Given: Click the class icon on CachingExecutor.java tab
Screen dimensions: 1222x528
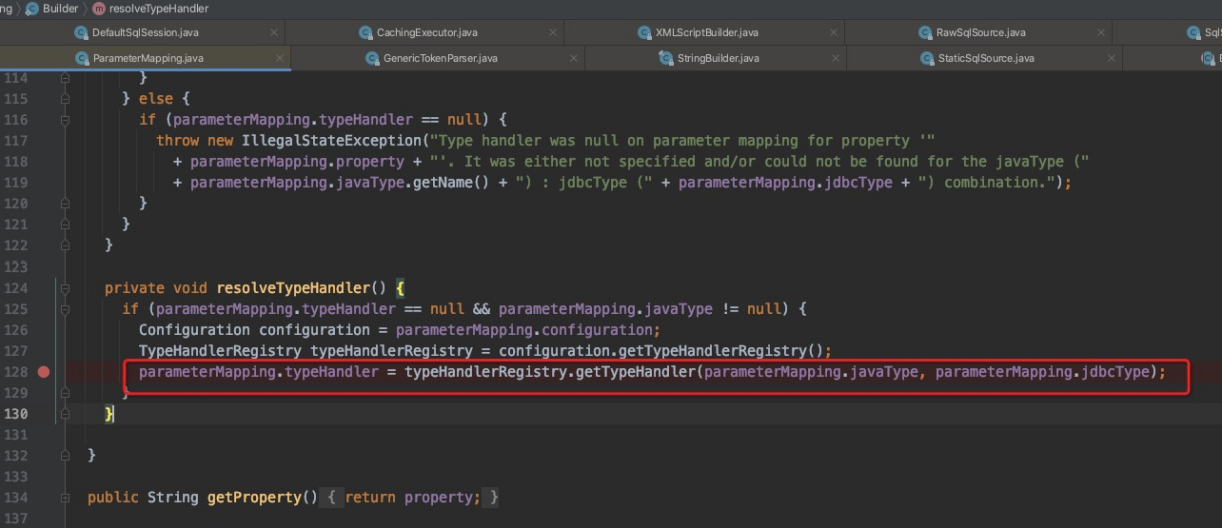Looking at the screenshot, I should click(x=366, y=33).
